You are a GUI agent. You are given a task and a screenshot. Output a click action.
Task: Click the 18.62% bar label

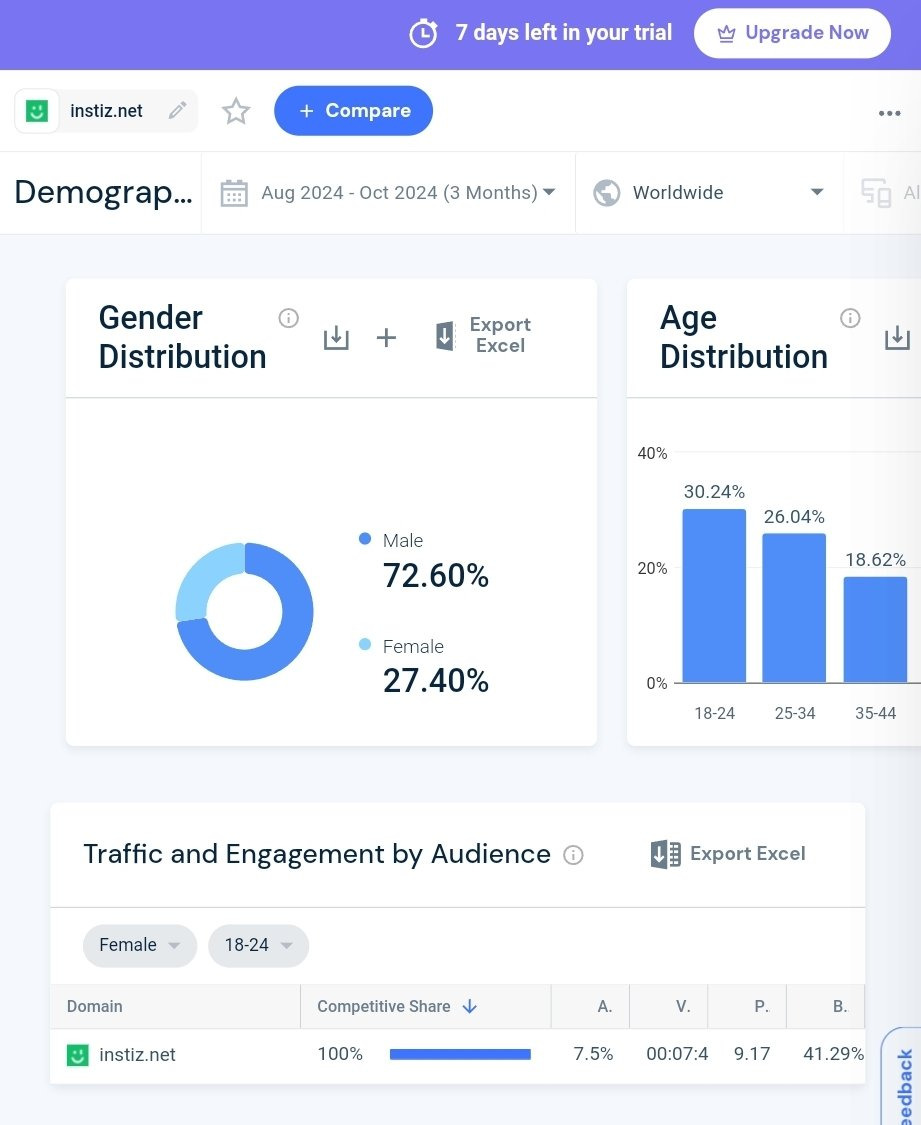[x=875, y=560]
